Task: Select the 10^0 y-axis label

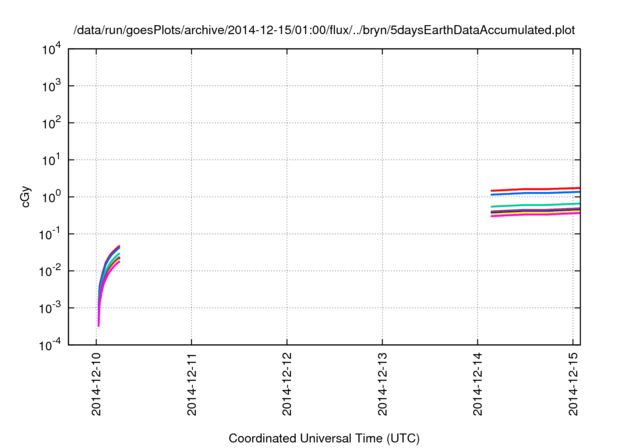Action: 52,197
